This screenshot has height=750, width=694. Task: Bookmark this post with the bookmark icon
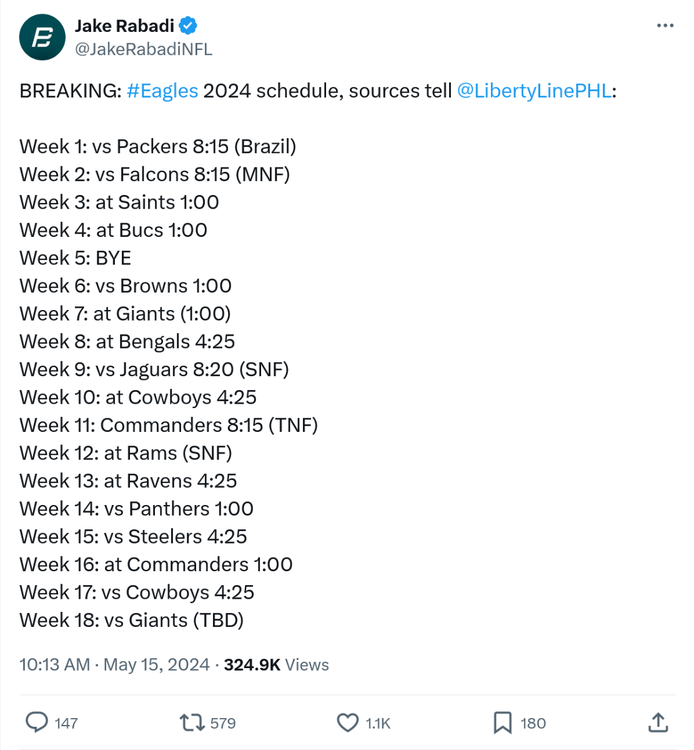click(503, 722)
